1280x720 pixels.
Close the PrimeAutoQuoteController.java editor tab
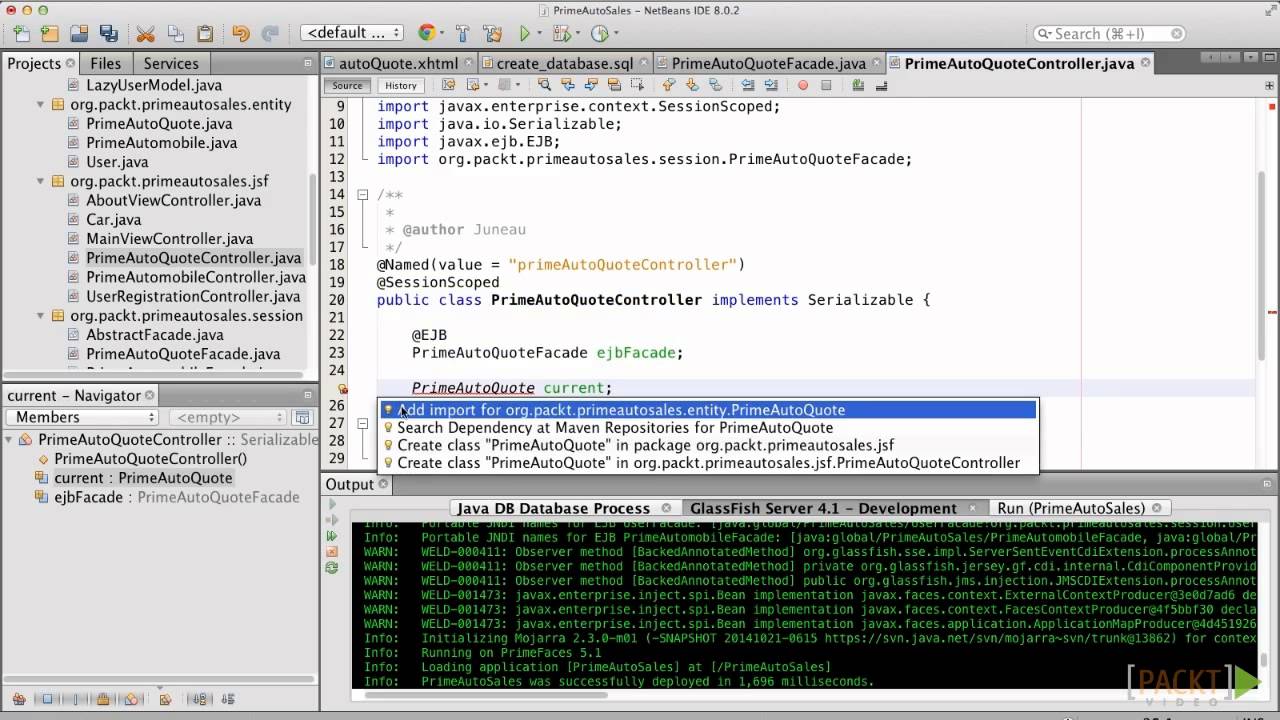tap(1146, 63)
